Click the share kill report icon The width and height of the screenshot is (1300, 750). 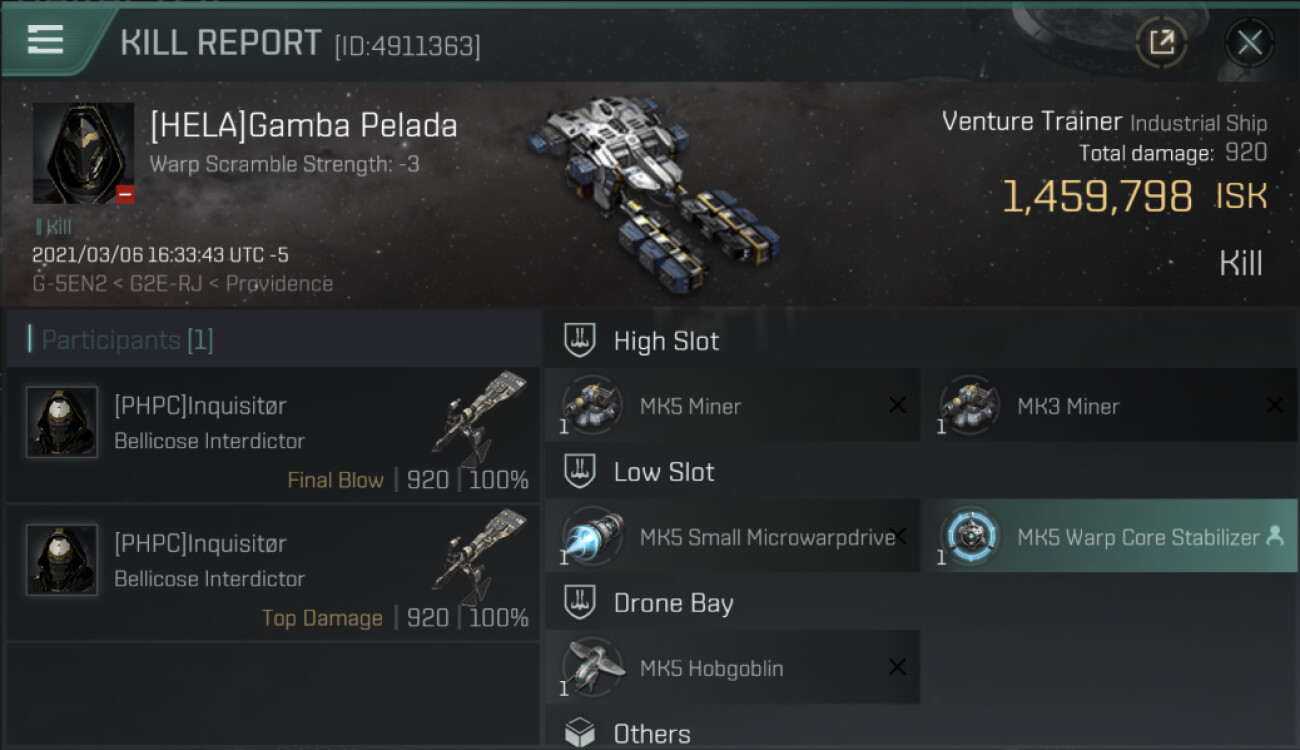[1161, 43]
